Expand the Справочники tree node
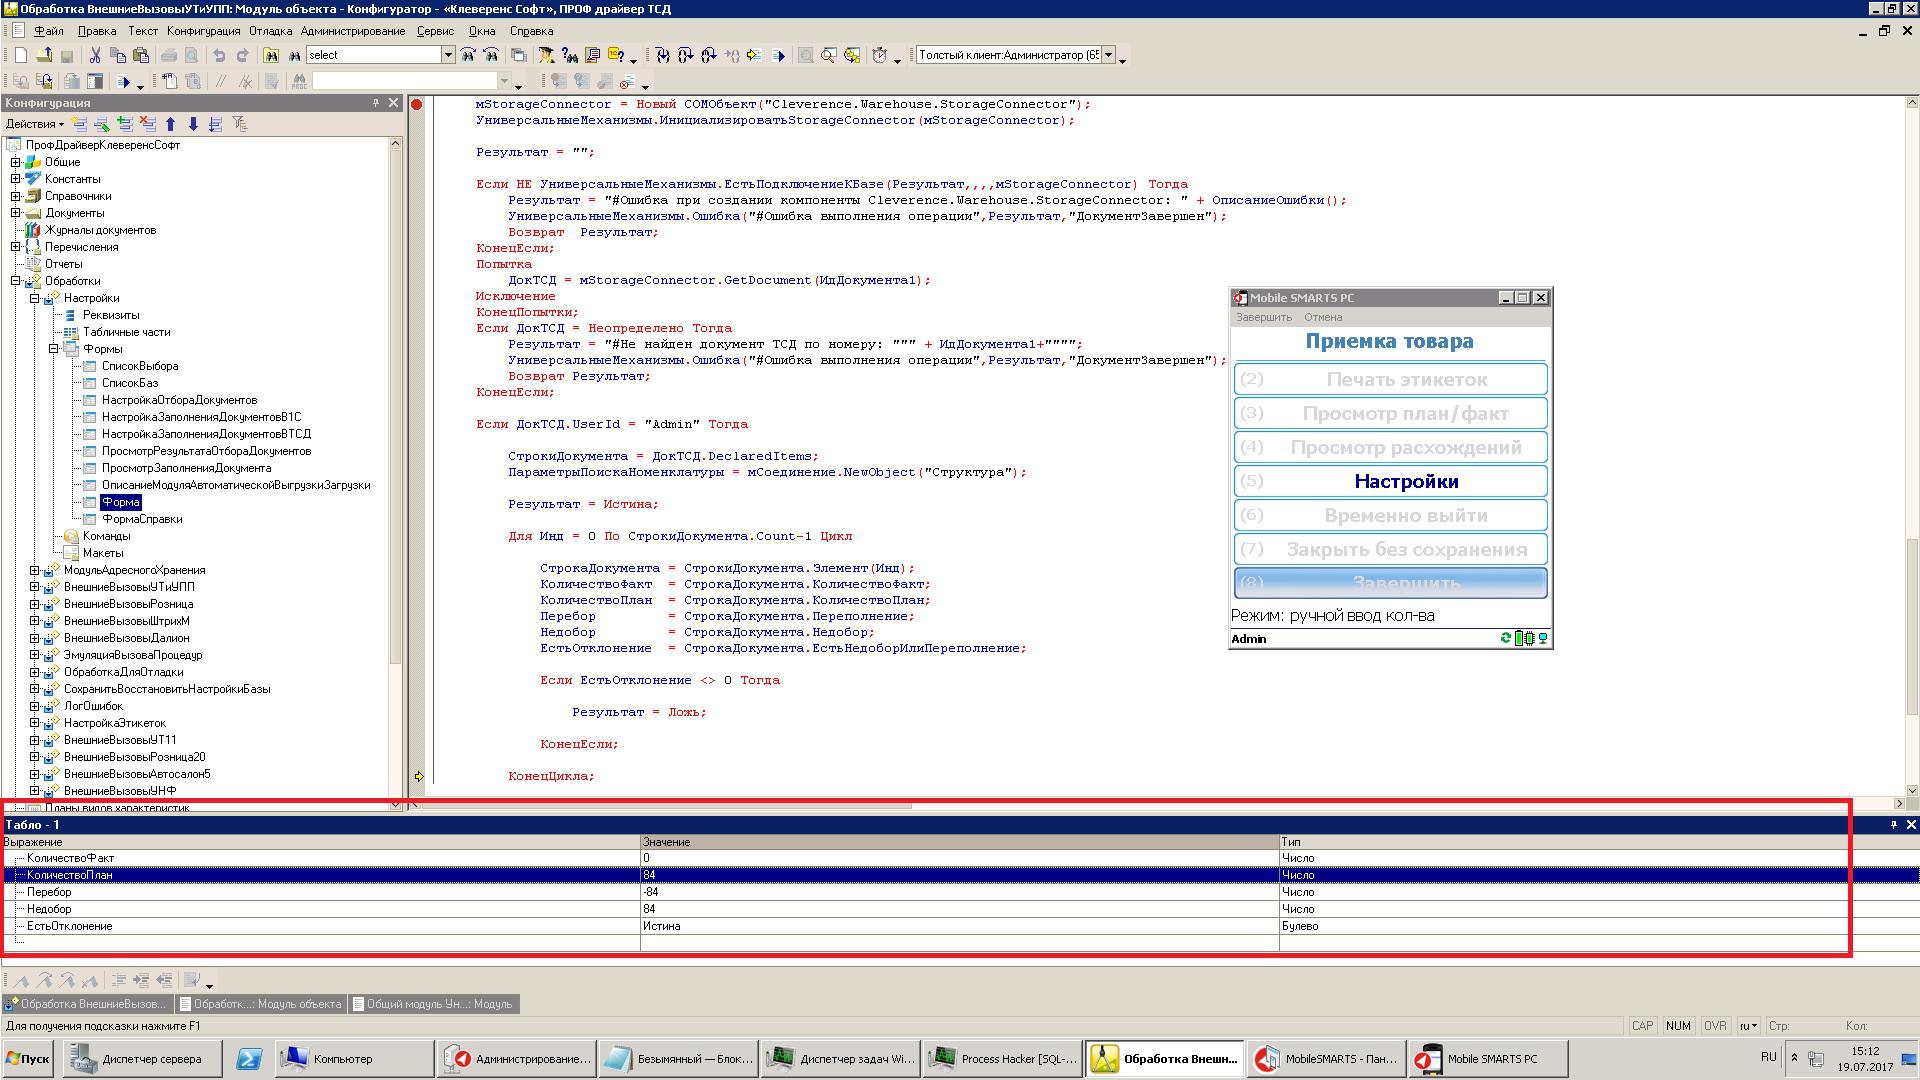 pyautogui.click(x=16, y=196)
